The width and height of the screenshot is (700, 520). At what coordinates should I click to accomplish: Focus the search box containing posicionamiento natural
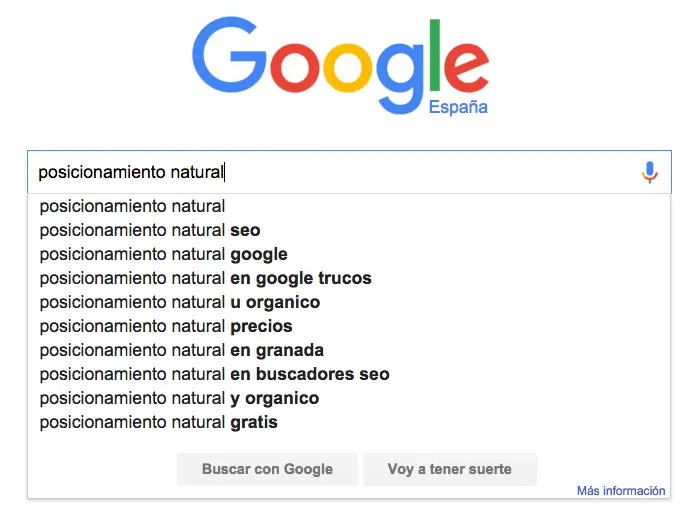point(349,172)
